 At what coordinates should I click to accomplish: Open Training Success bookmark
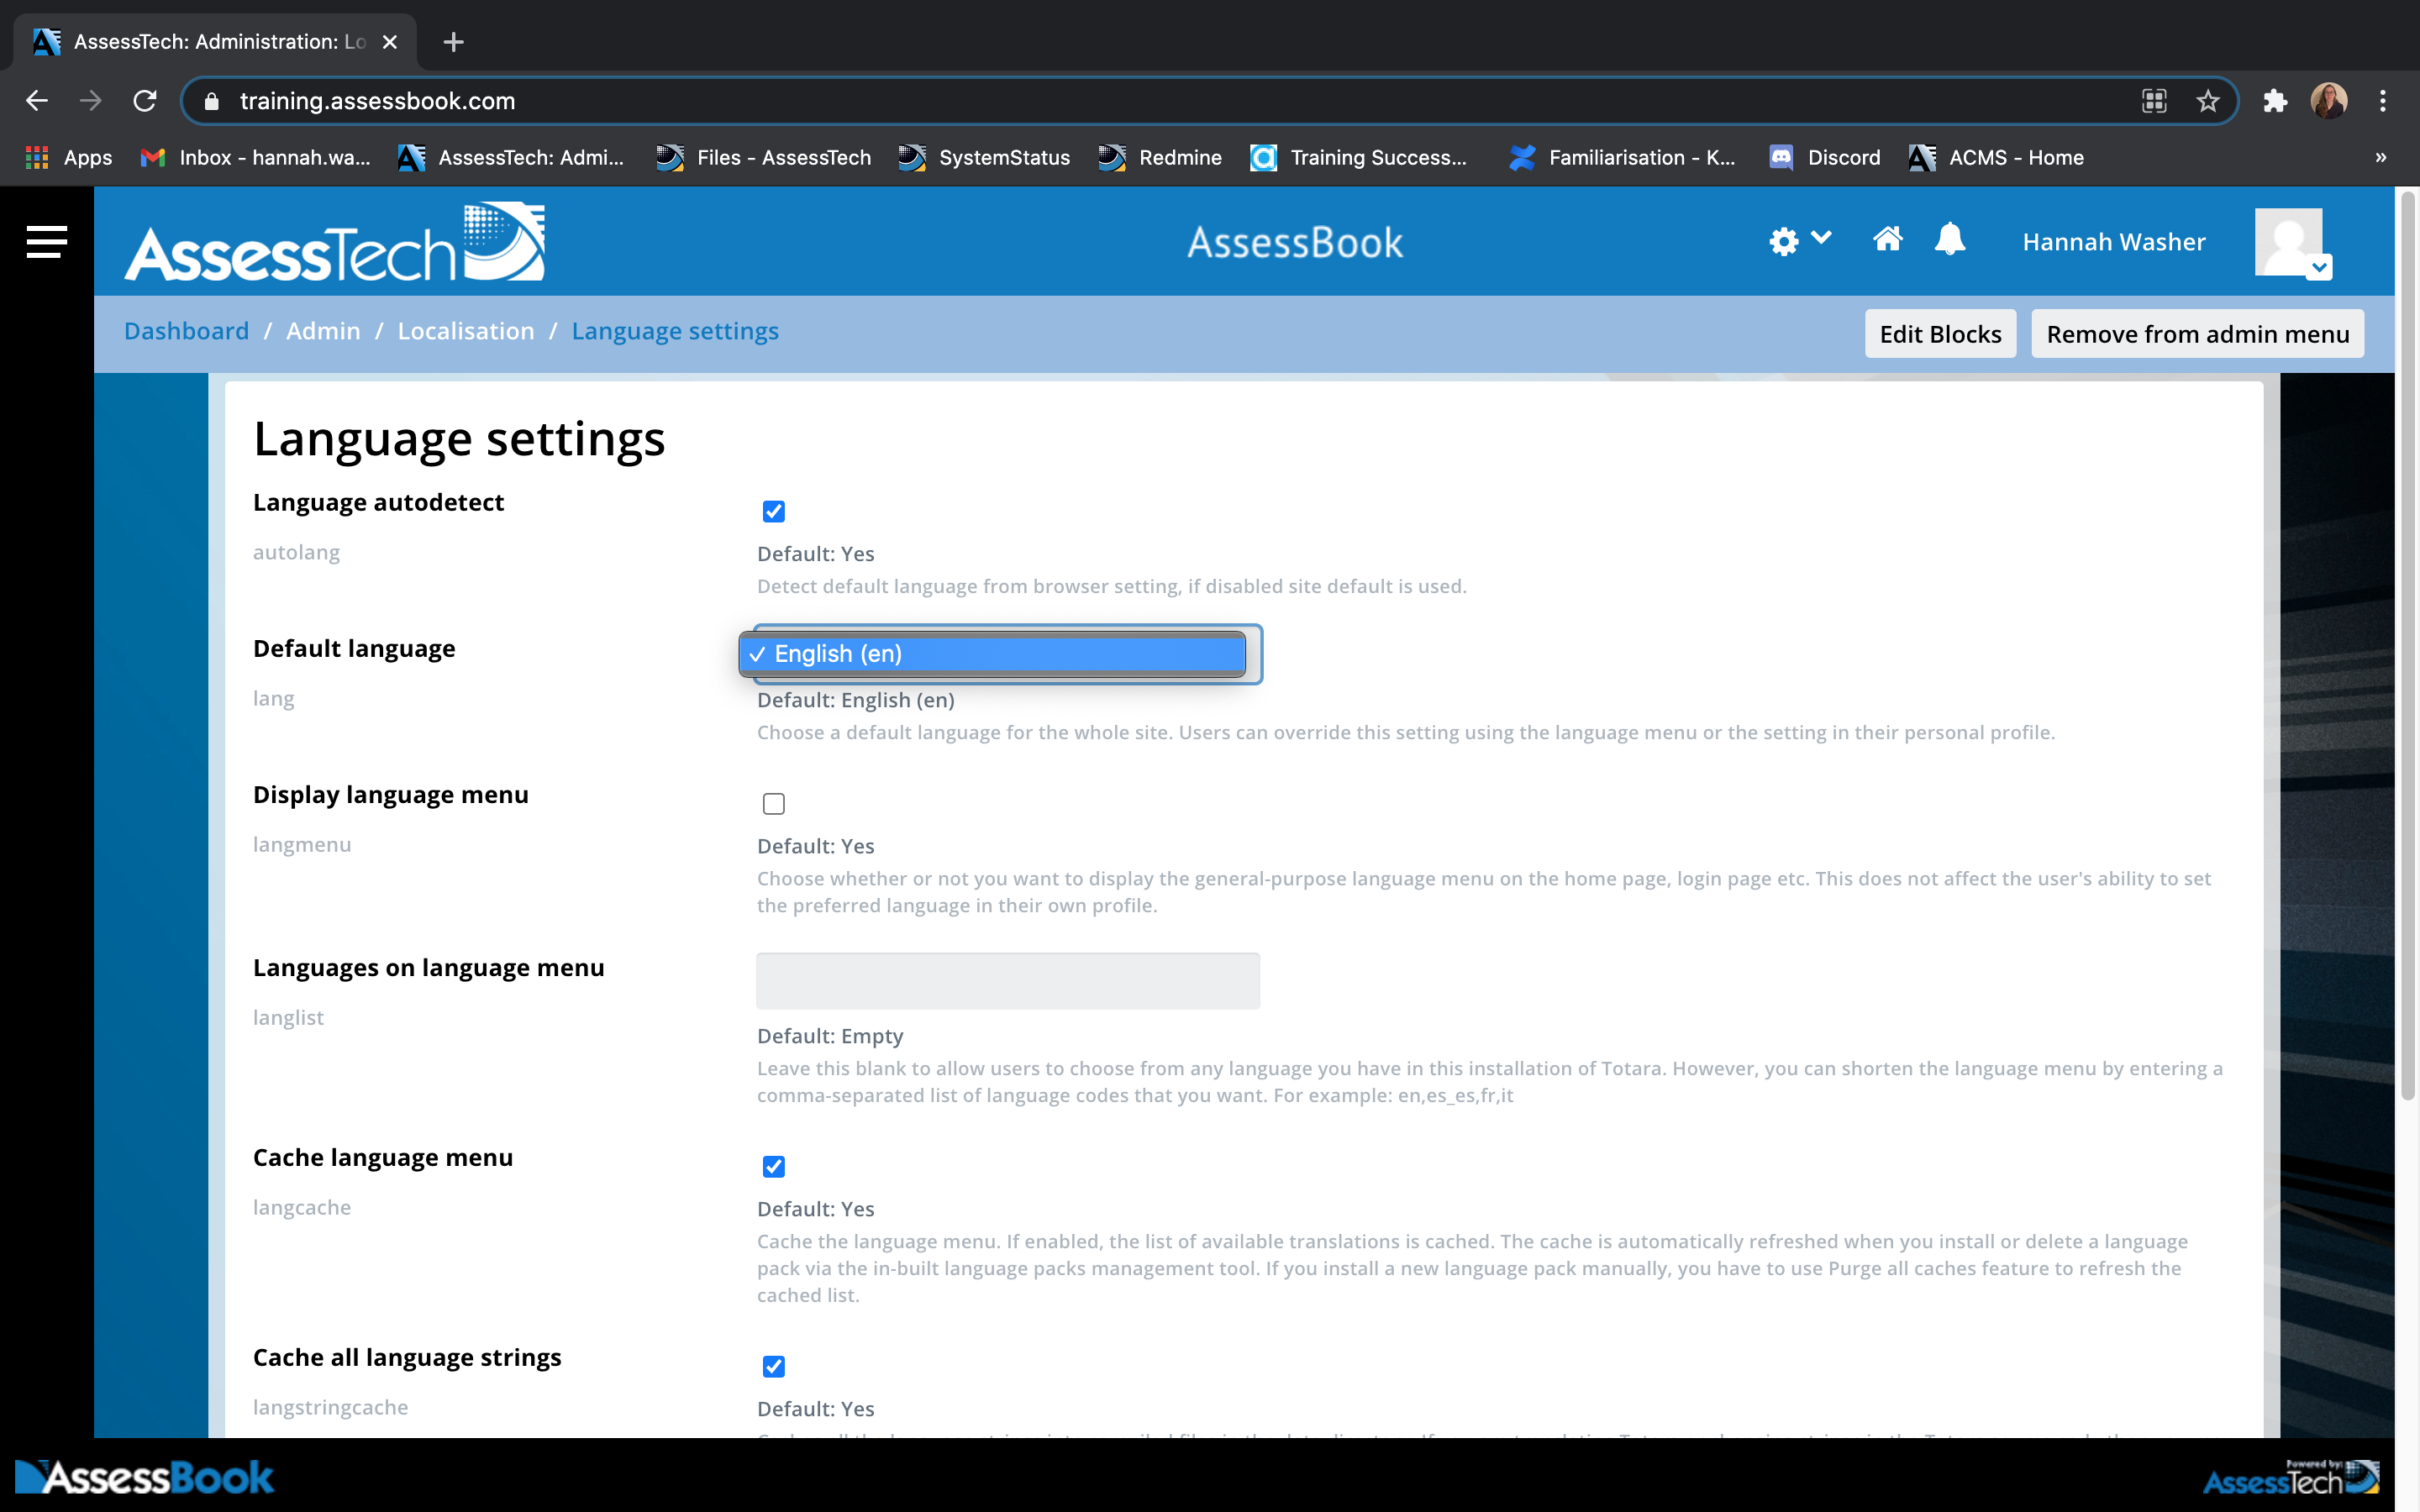1359,157
